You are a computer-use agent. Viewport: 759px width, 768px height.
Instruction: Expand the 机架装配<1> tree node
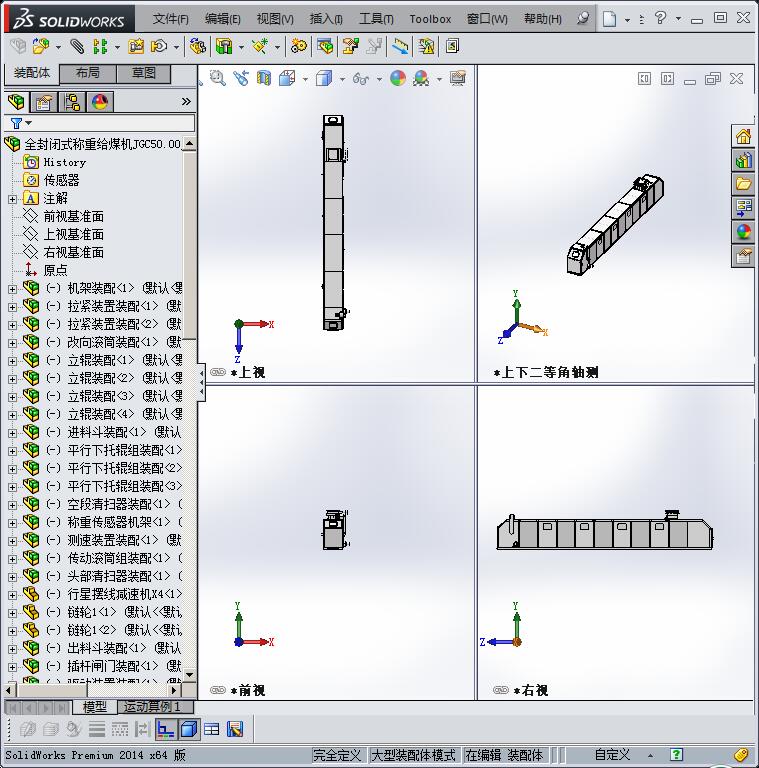(12, 289)
